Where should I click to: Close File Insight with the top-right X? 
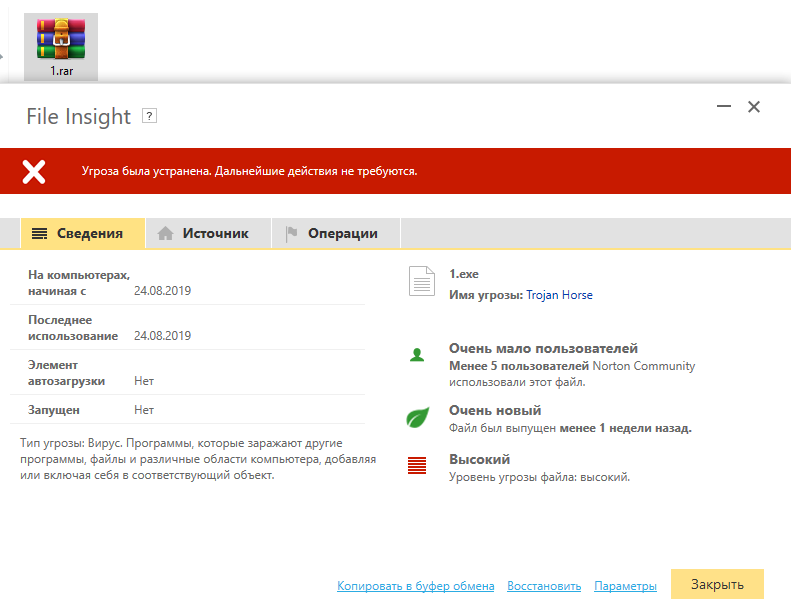[x=754, y=106]
